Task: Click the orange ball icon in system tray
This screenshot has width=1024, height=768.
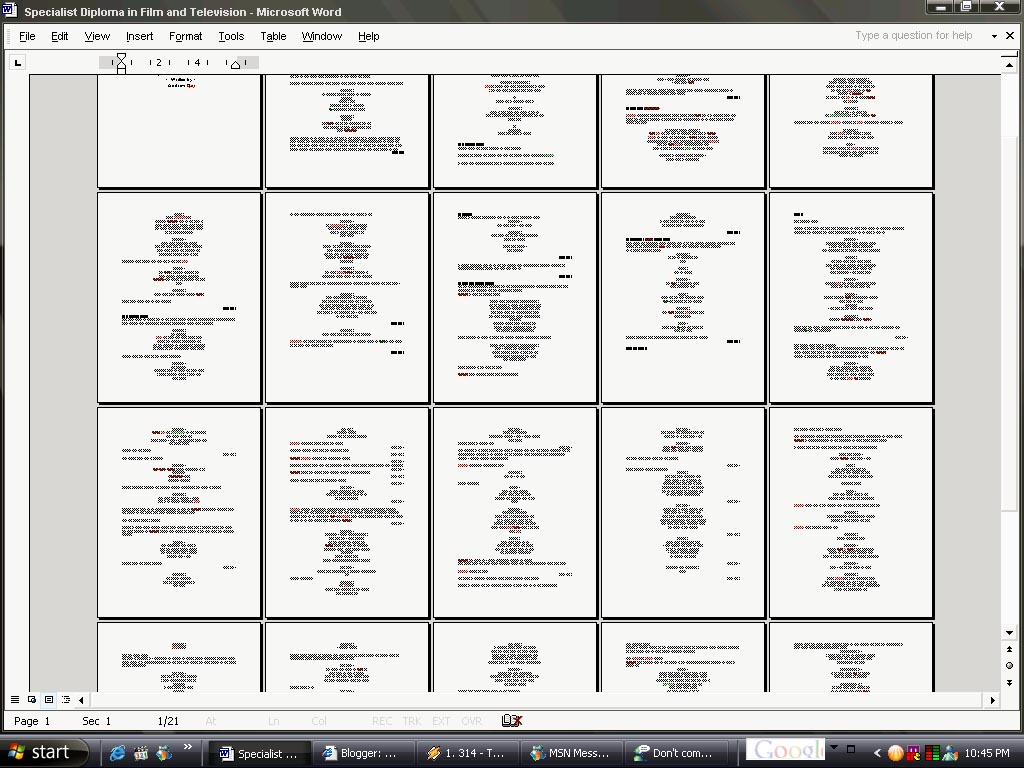Action: click(895, 753)
